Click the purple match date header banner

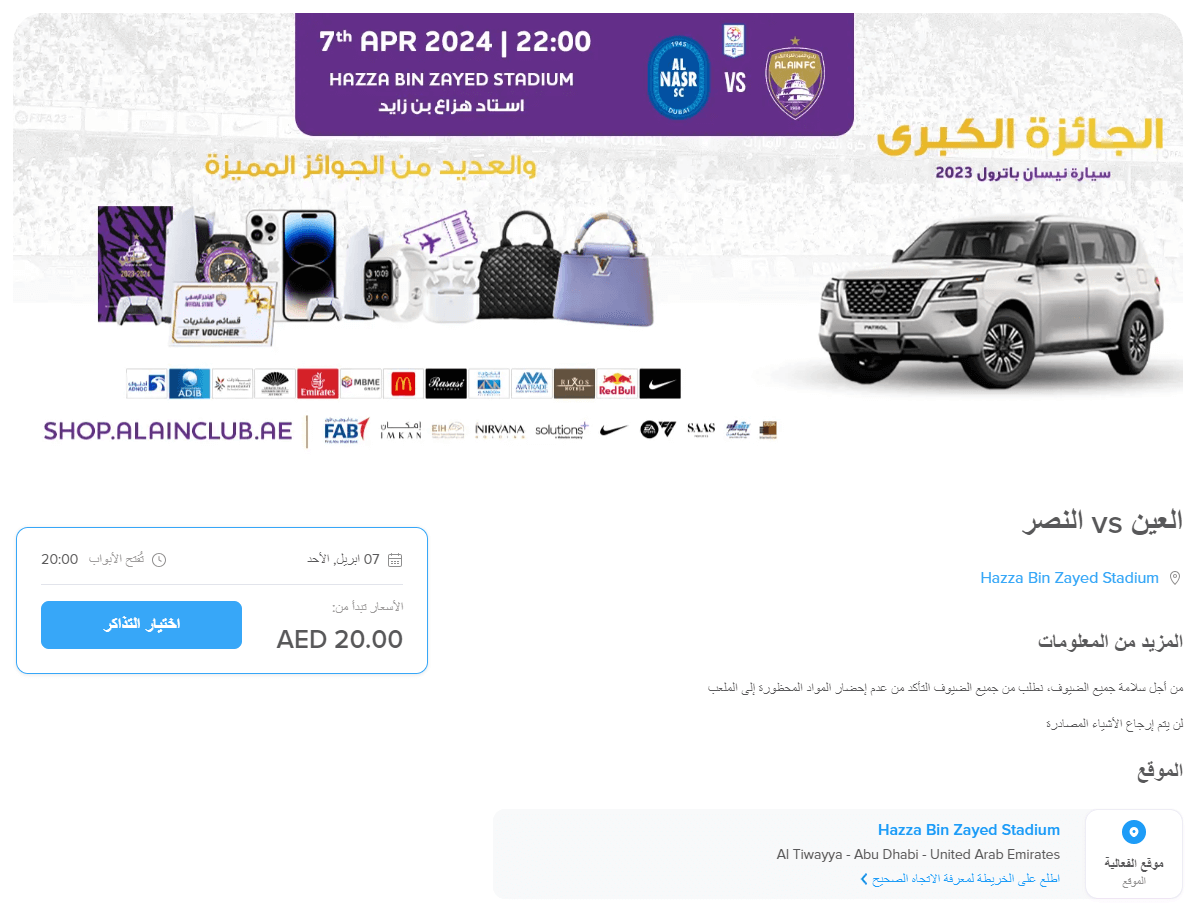574,74
